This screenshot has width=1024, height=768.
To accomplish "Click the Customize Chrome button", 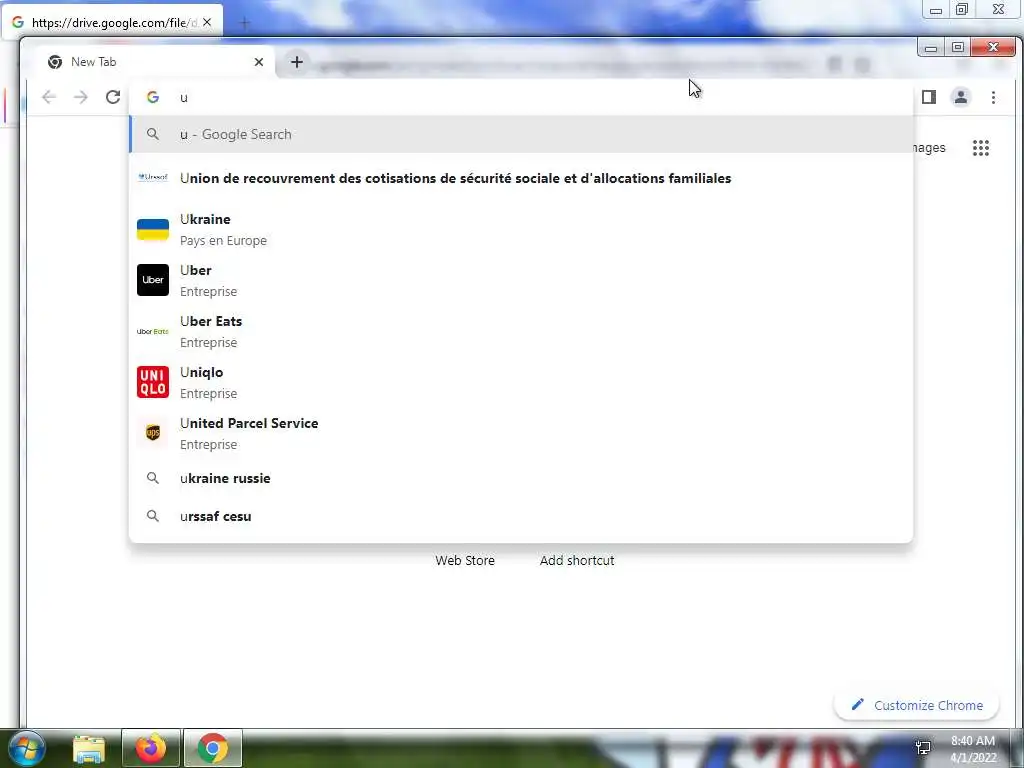I will [x=917, y=705].
